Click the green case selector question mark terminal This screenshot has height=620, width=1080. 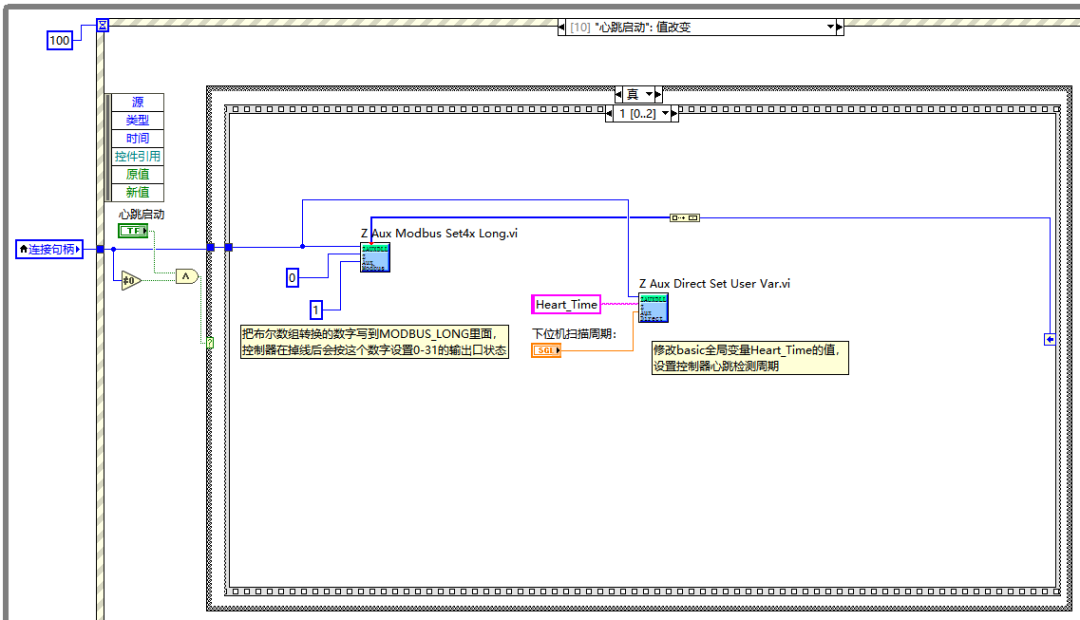(x=210, y=343)
